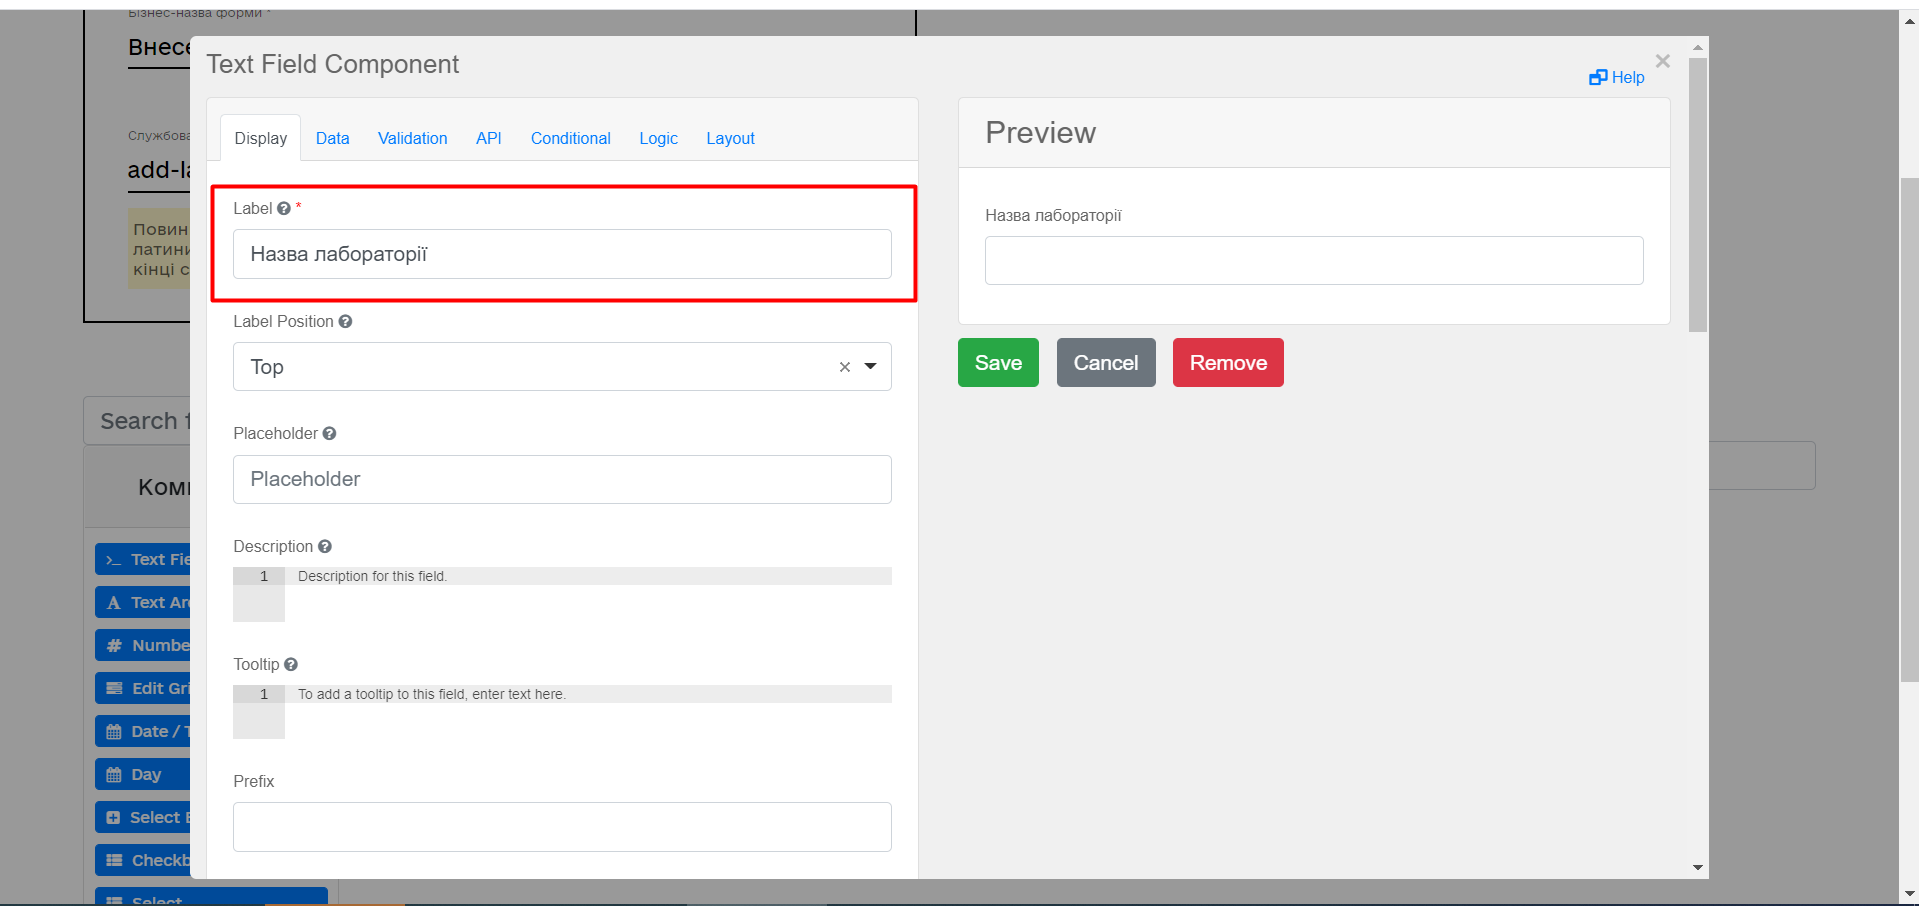Select the Conditional tab
Screen dimensions: 1919x906
pyautogui.click(x=570, y=139)
